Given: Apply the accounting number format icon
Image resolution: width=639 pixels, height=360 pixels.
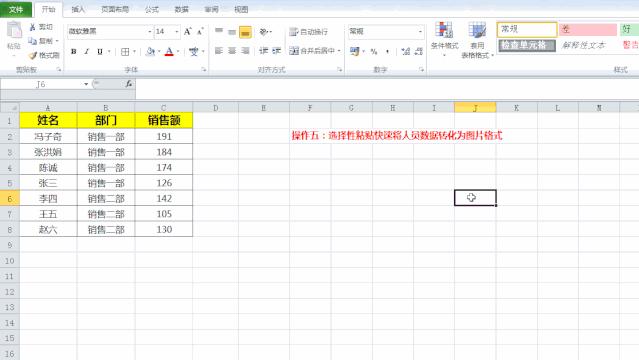Looking at the screenshot, I should click(355, 51).
